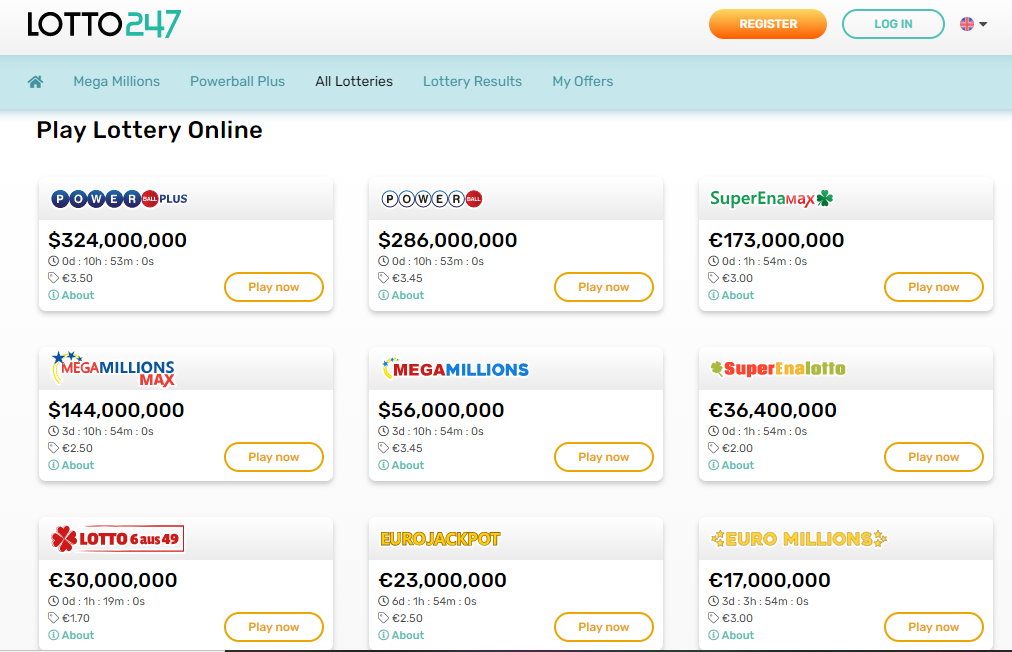
Task: Click the Log In button
Action: 893,24
